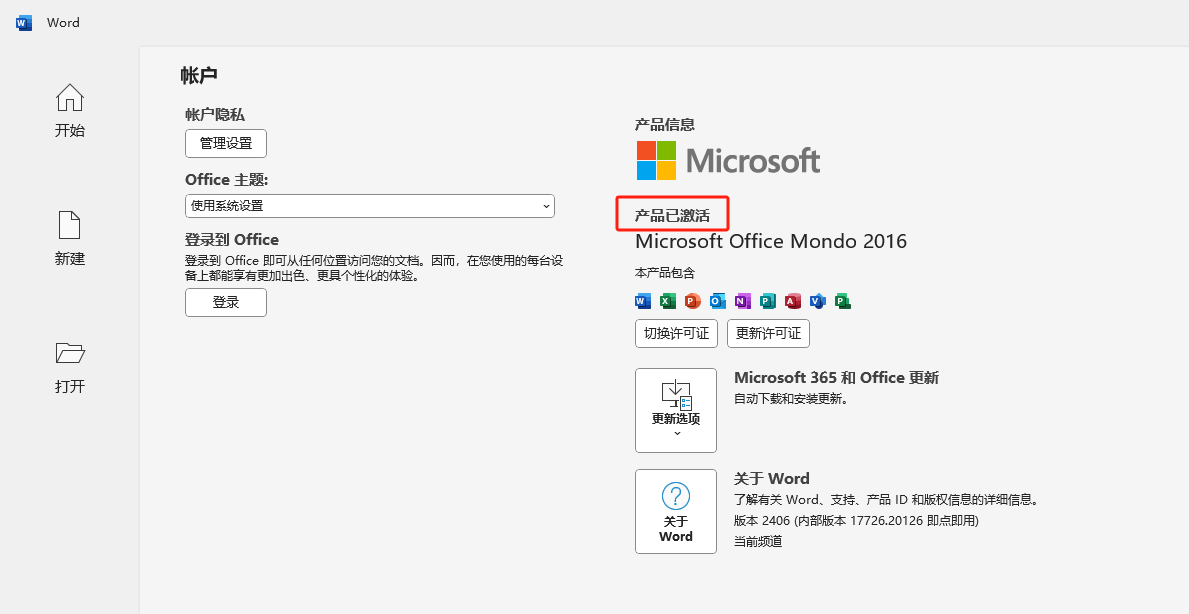Click the teal Publisher icon
The width and height of the screenshot is (1189, 614).
(x=767, y=301)
